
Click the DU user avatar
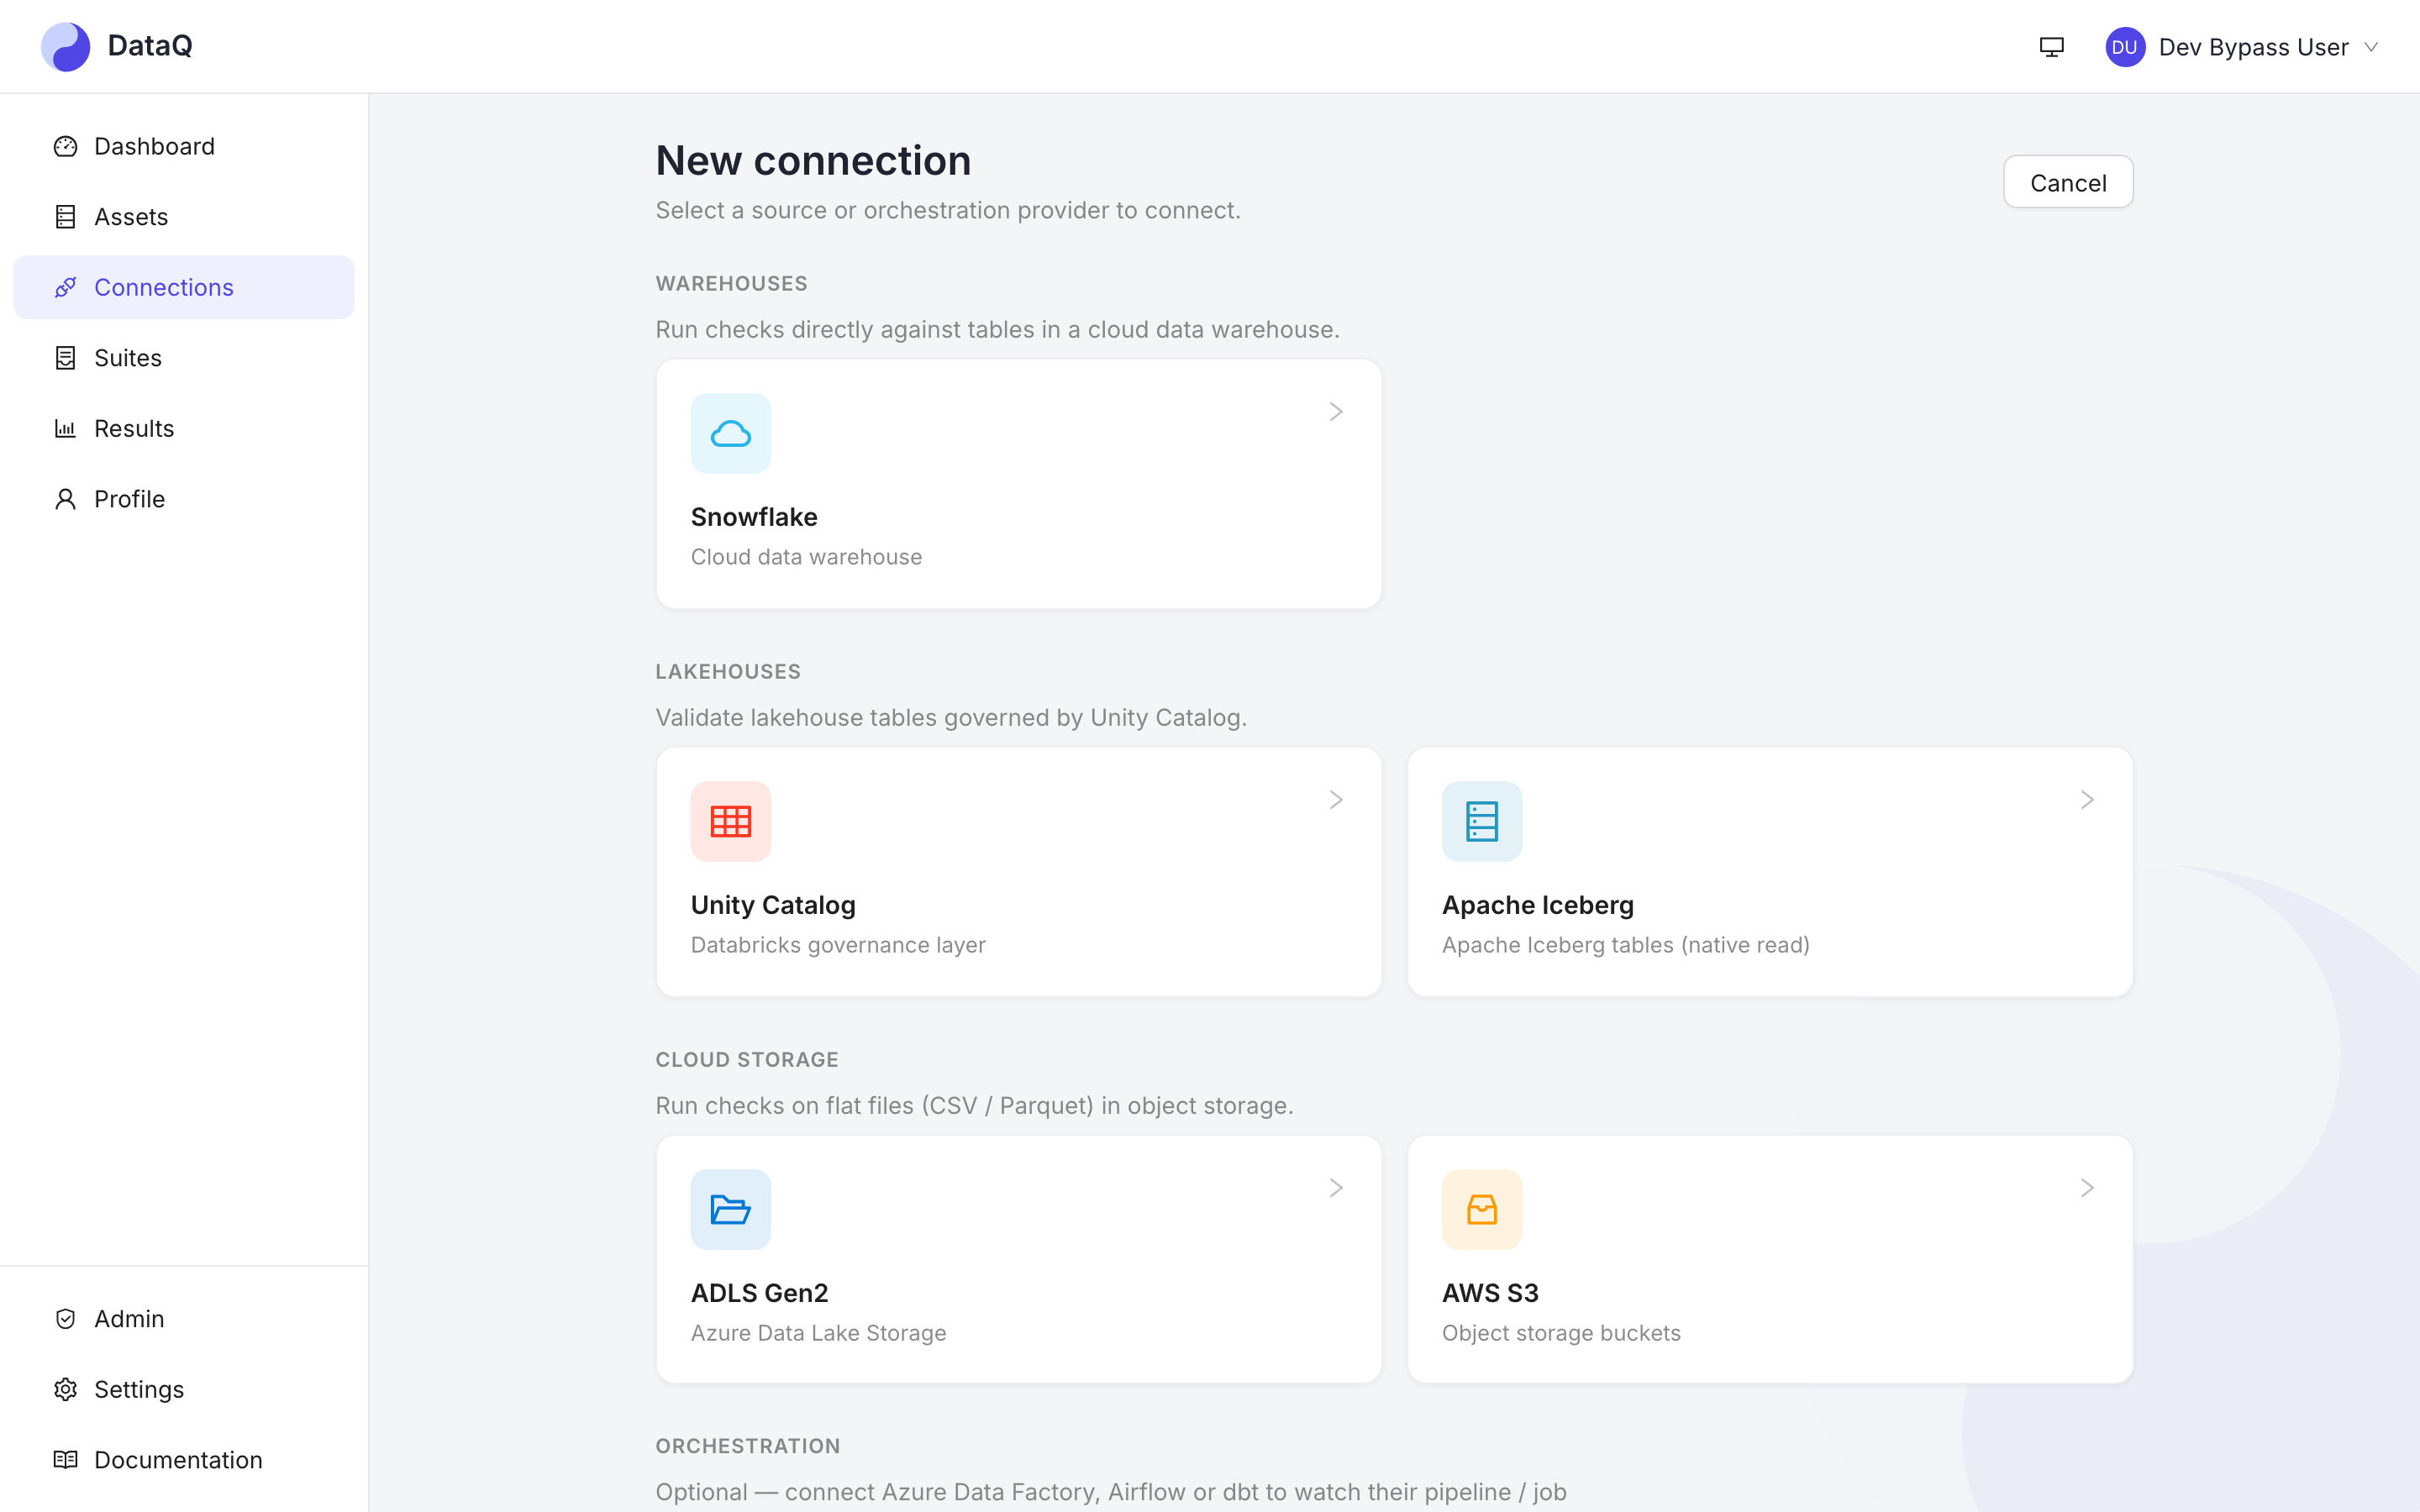pyautogui.click(x=2124, y=47)
